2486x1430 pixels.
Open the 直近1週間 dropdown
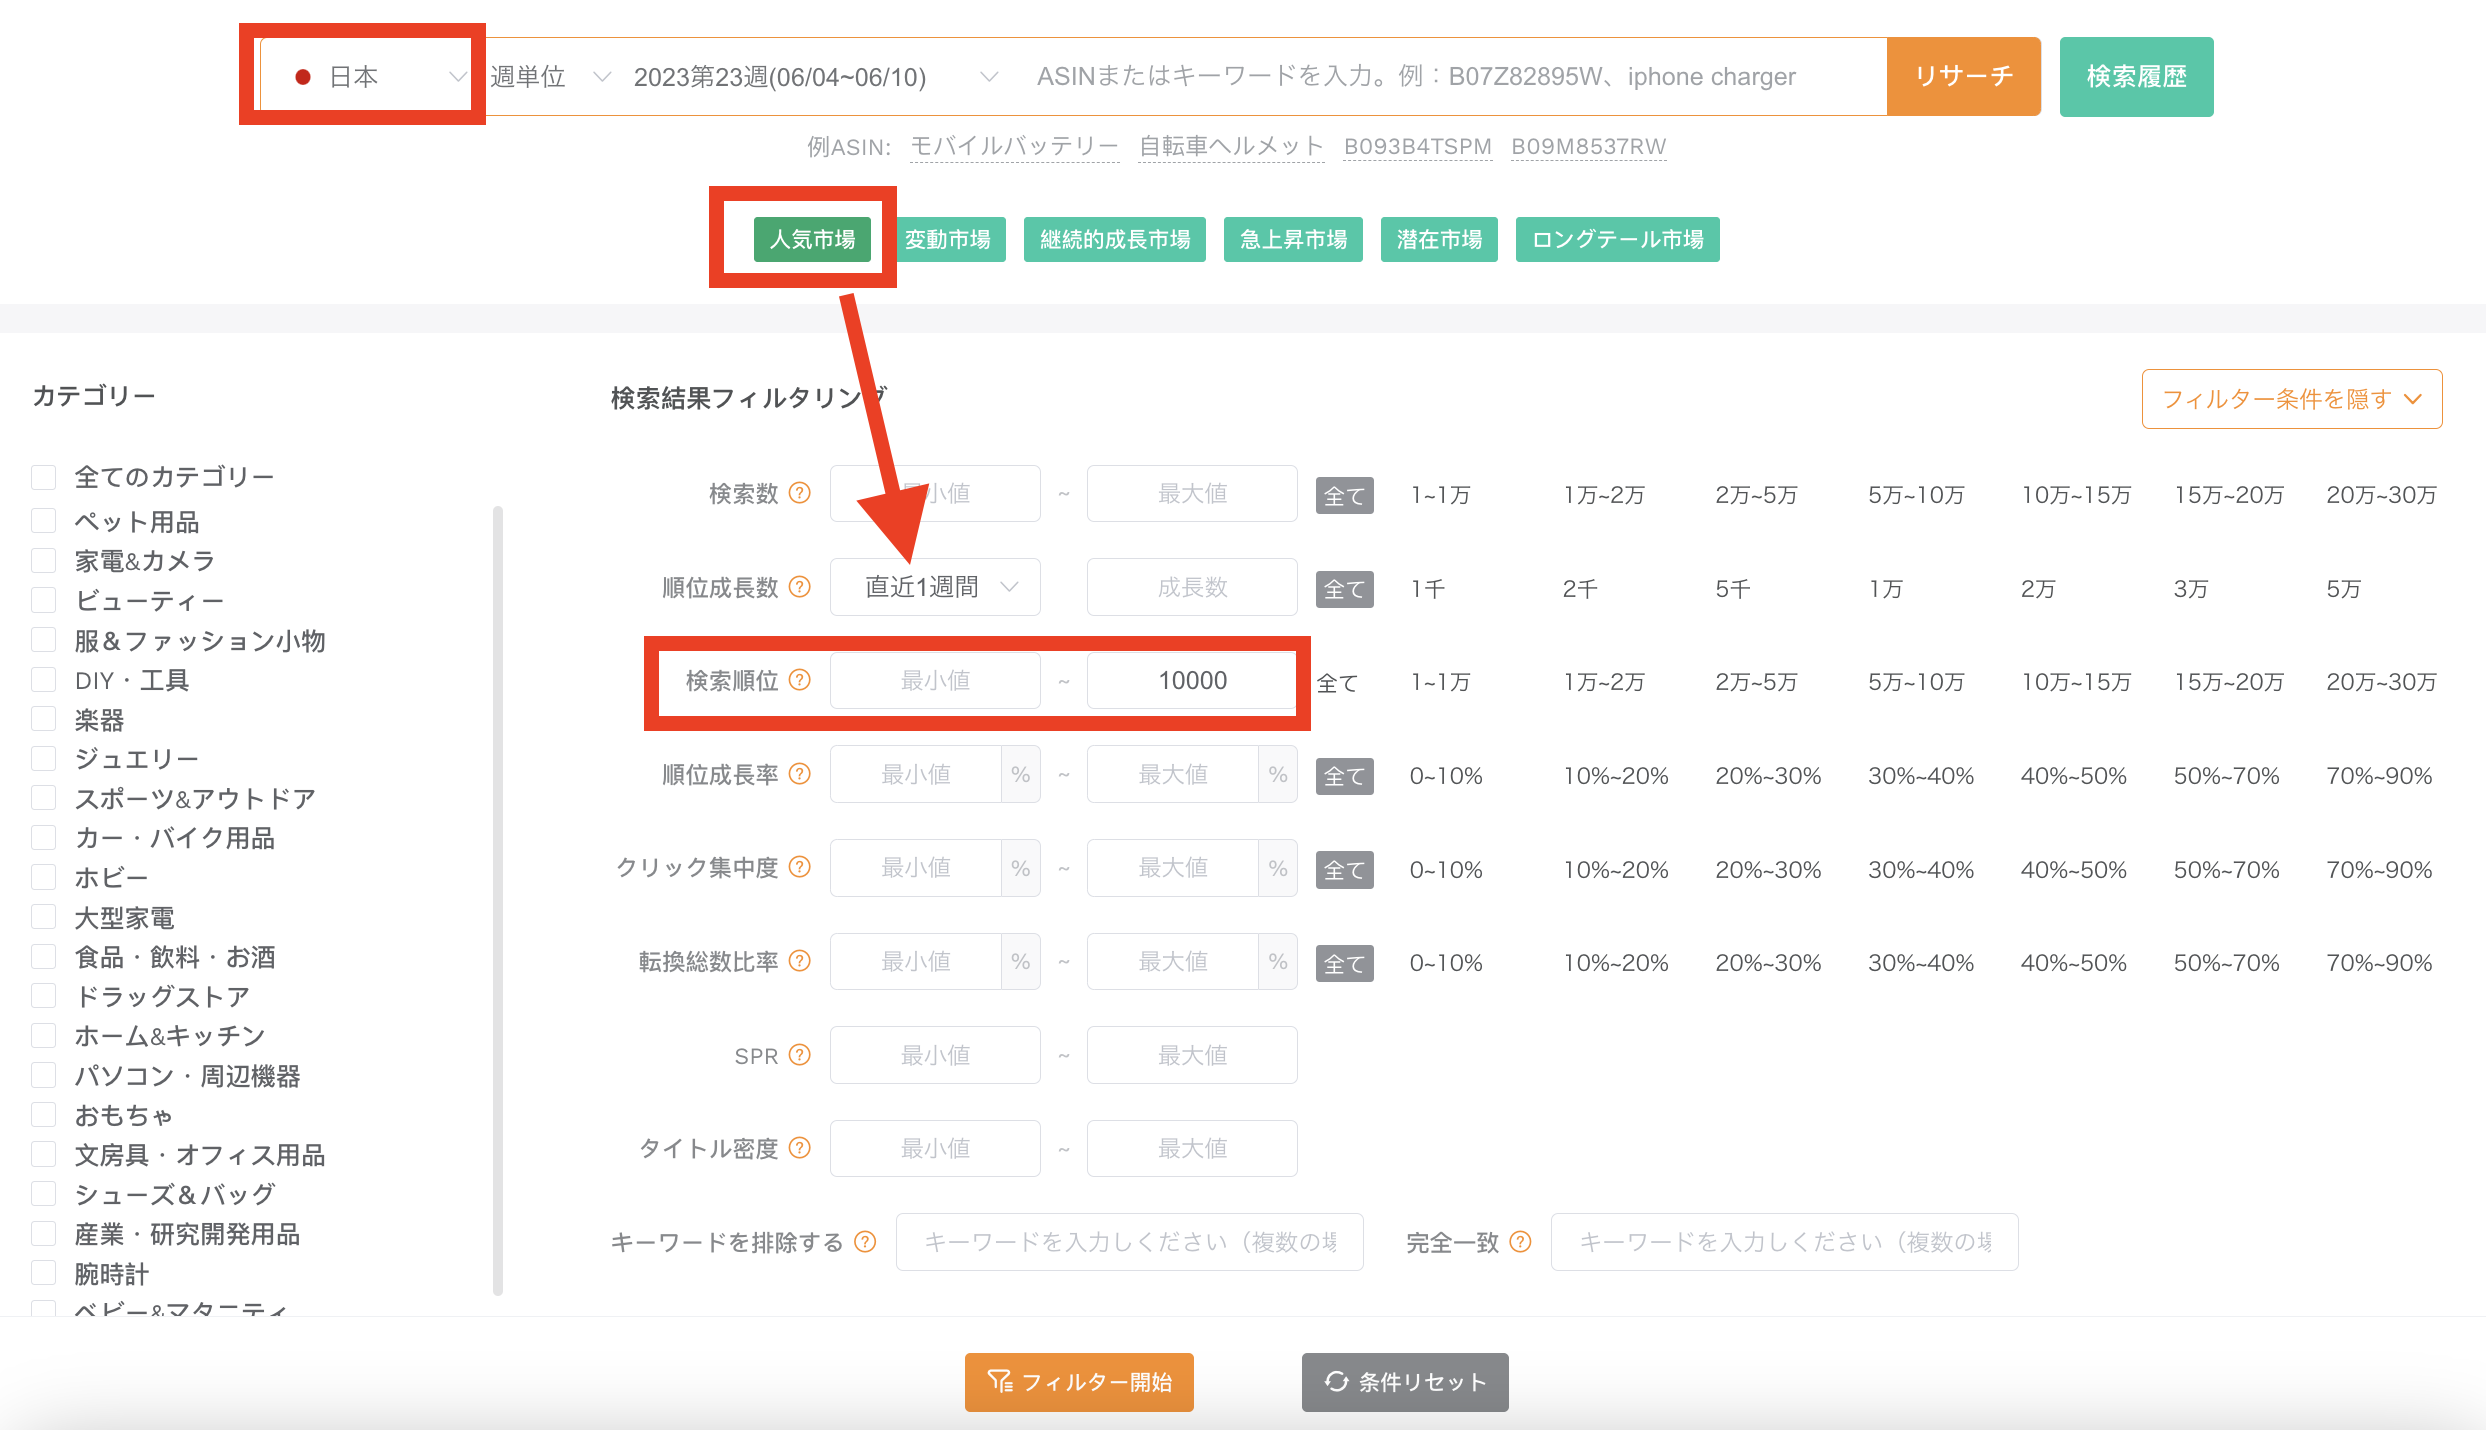(x=935, y=587)
